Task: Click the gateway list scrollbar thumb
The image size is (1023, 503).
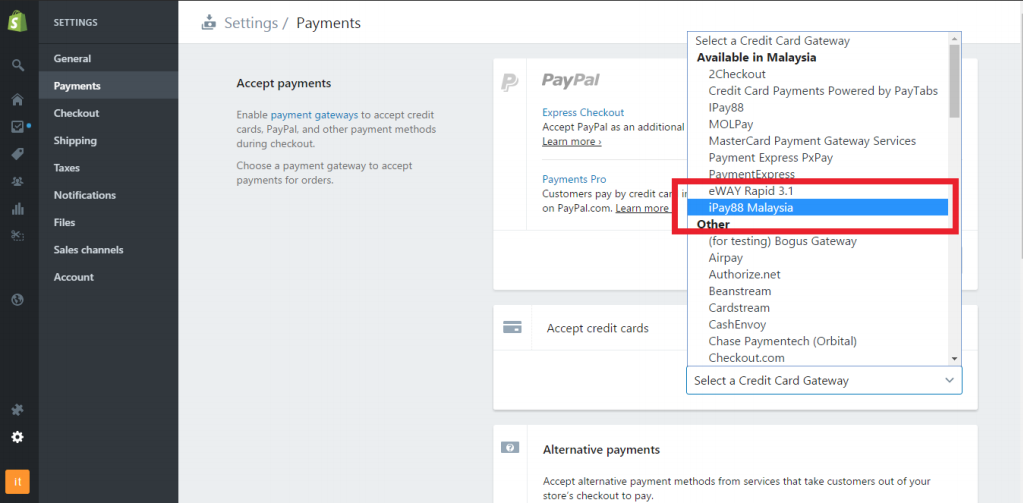Action: pyautogui.click(x=954, y=80)
